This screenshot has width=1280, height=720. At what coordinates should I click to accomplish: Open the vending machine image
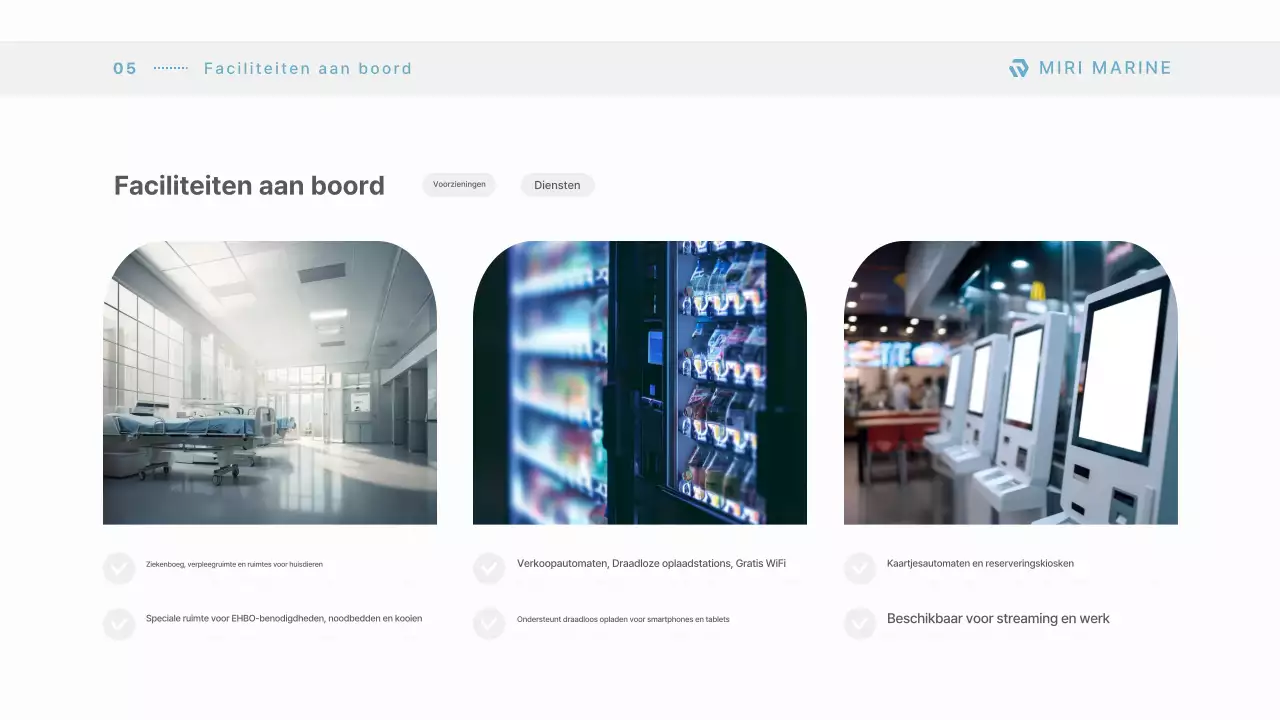[x=639, y=381]
